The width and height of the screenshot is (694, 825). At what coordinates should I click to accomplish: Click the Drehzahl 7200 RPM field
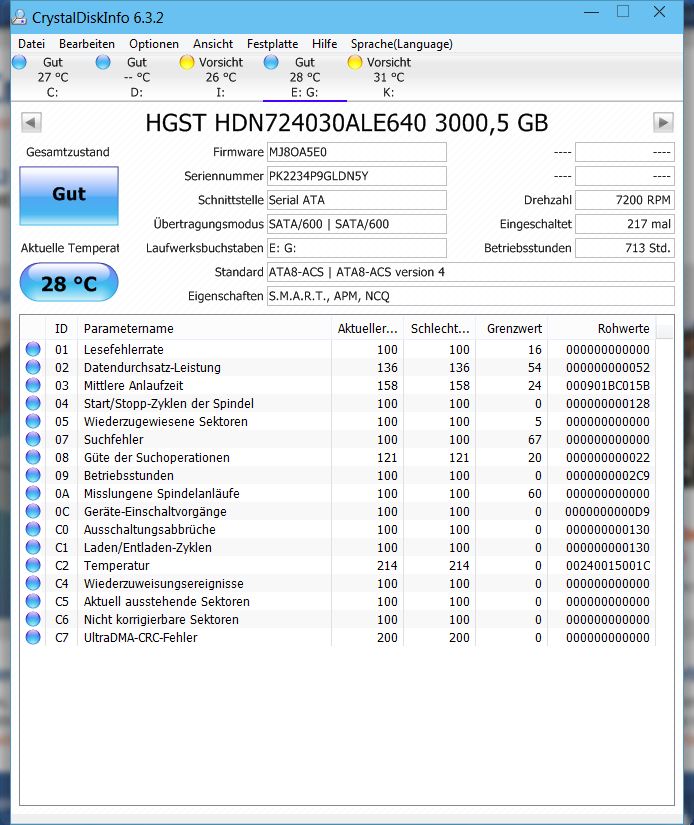pos(625,200)
